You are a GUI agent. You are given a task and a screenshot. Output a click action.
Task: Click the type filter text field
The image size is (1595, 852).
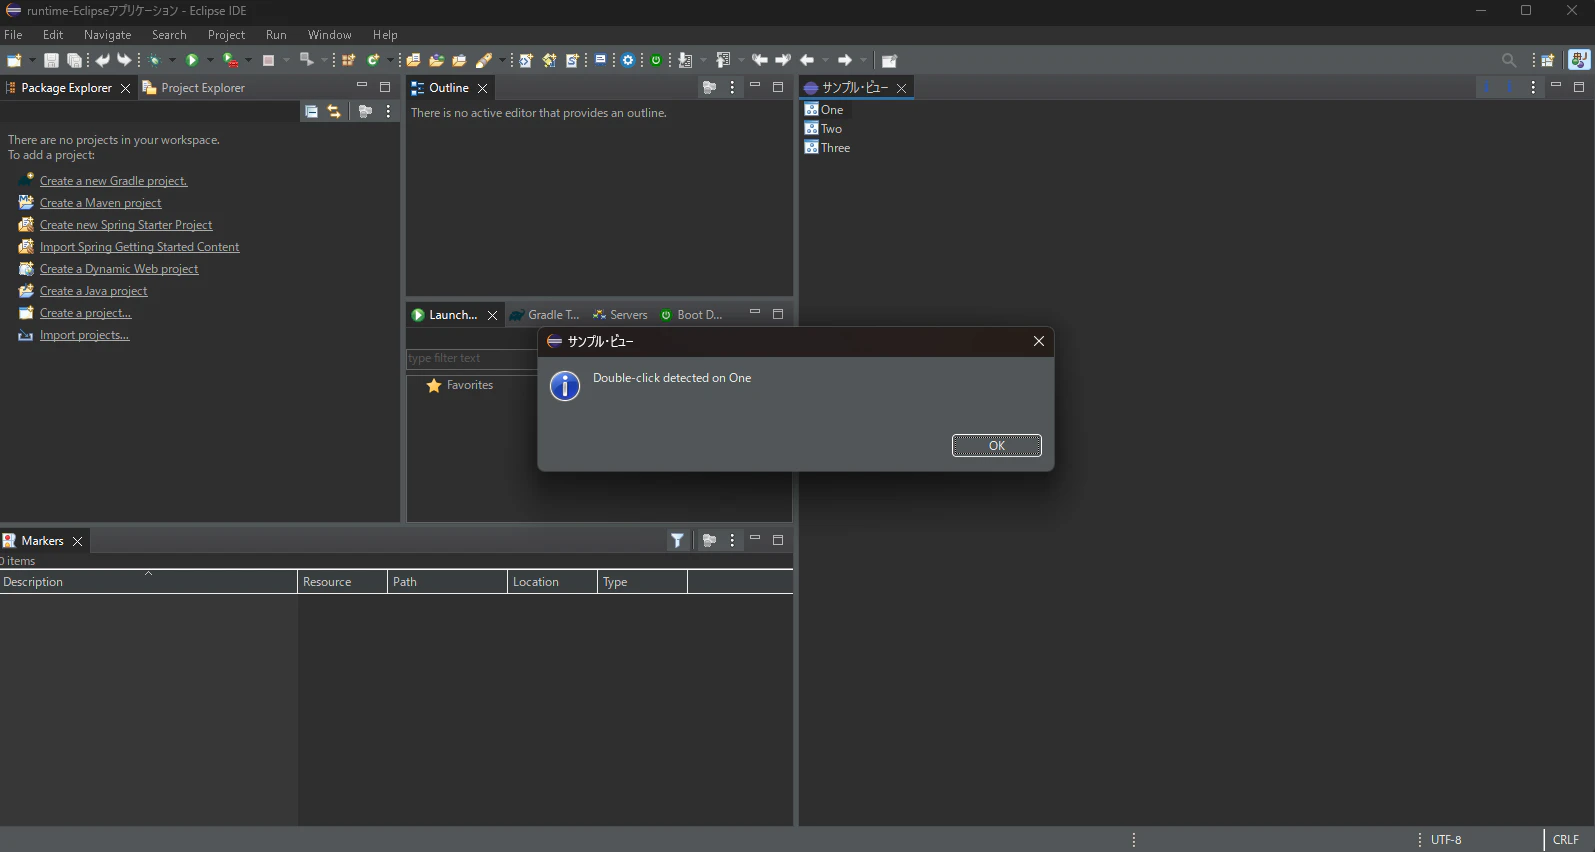[472, 358]
